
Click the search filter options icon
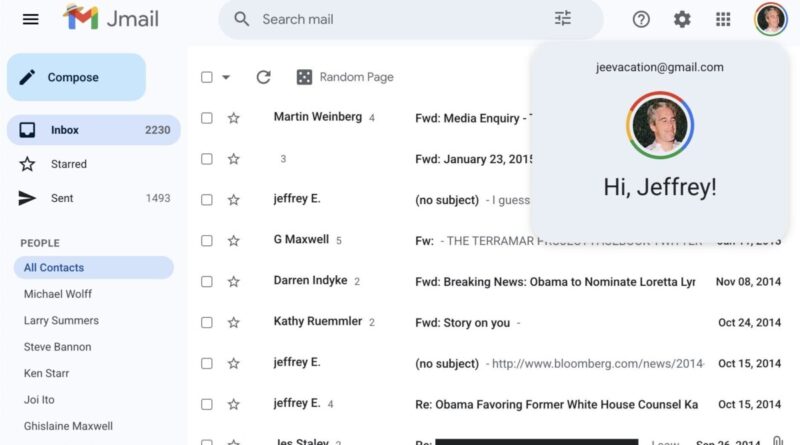tap(563, 19)
